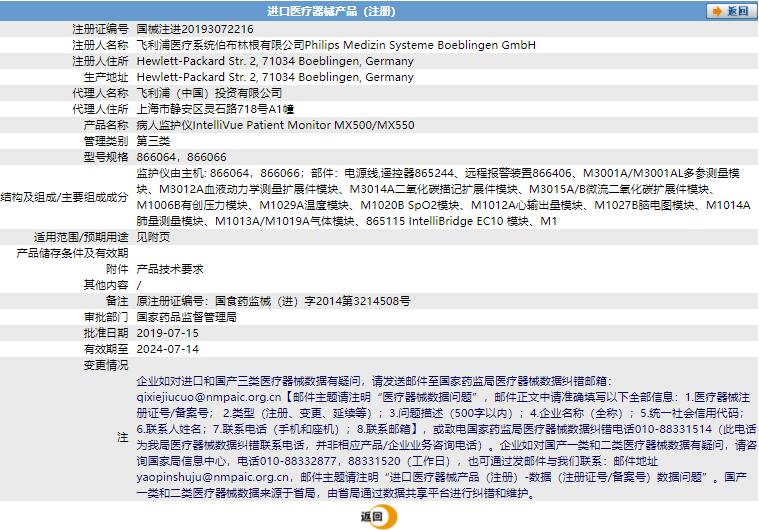This screenshot has width=759, height=530.
Task: Click the 型号规格 label
Action: tap(106, 157)
